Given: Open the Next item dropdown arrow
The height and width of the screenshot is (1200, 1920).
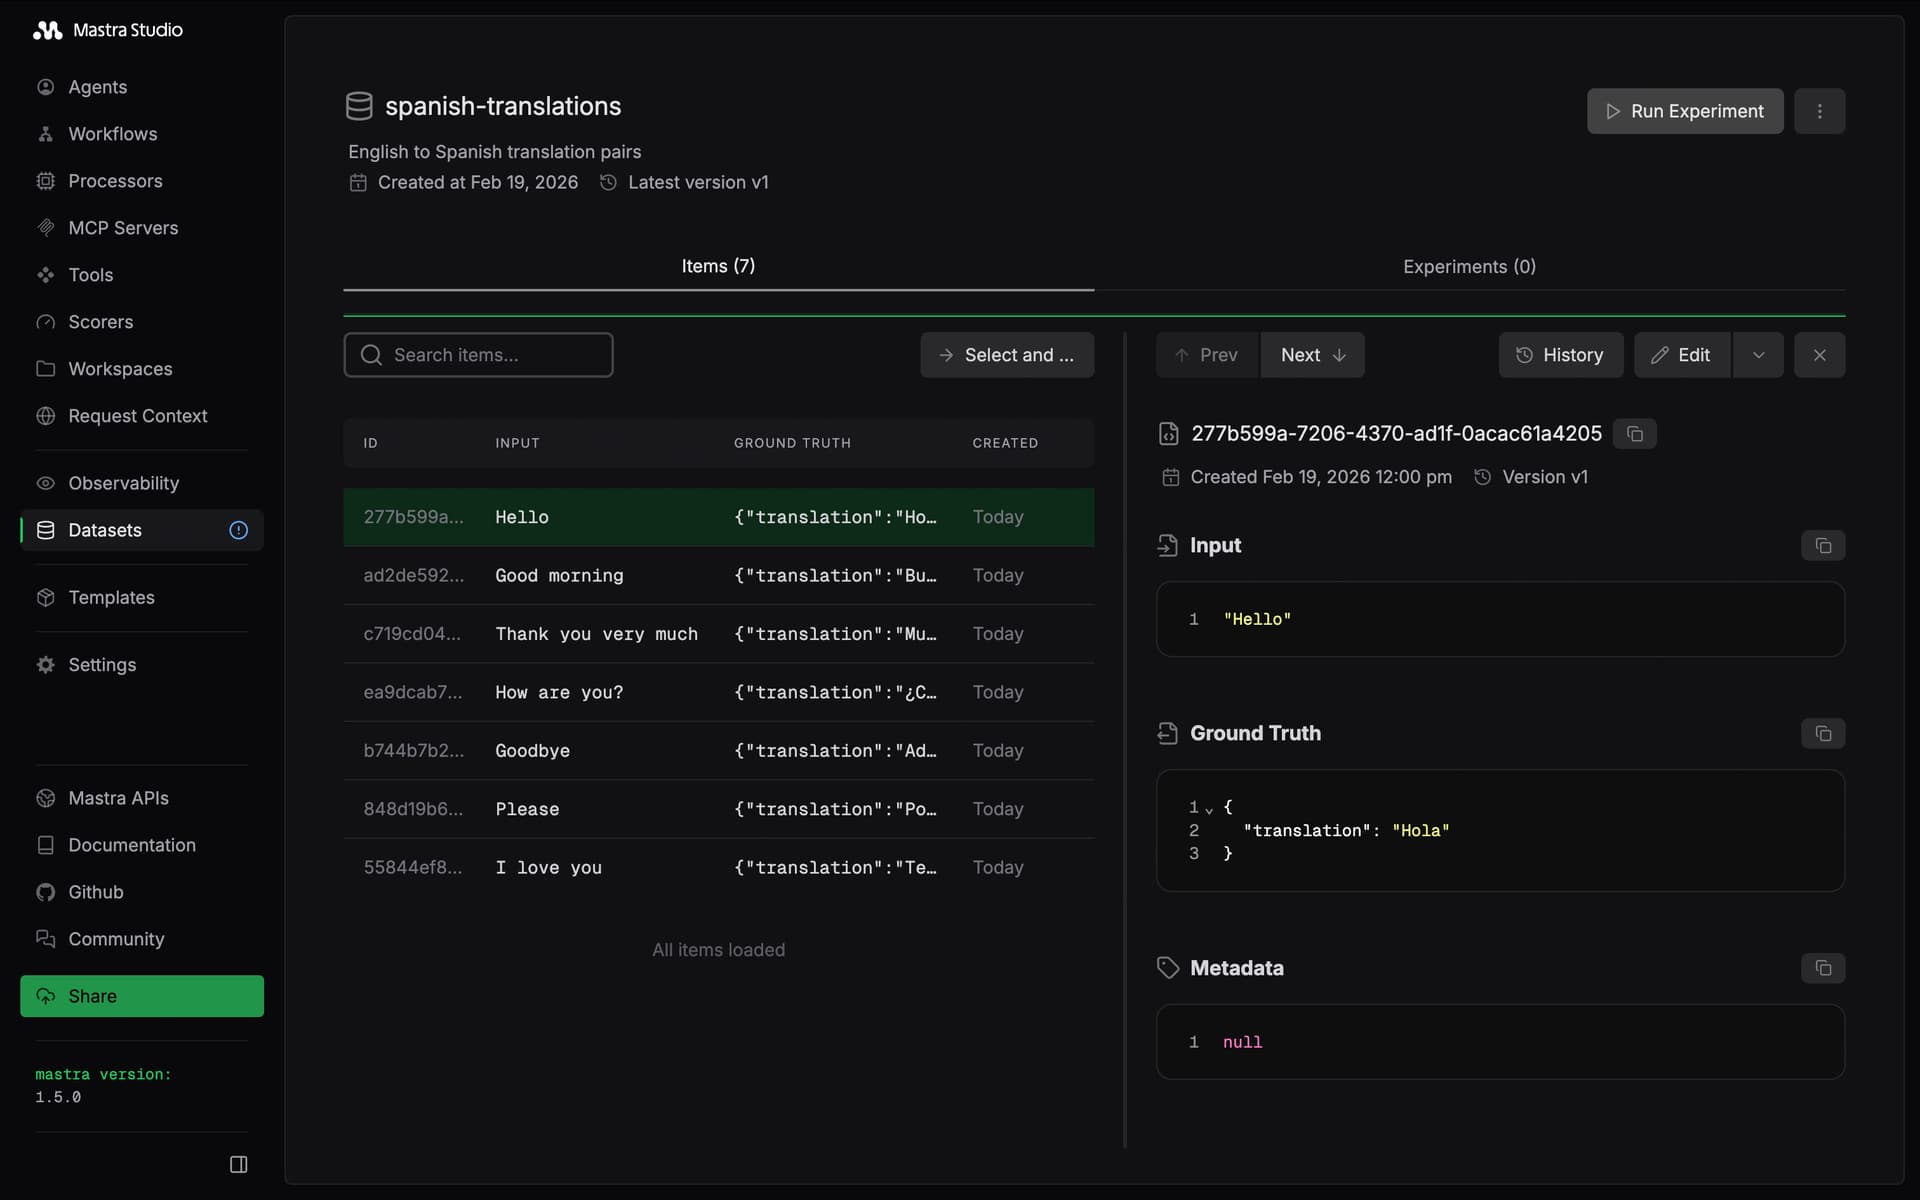Looking at the screenshot, I should click(1340, 355).
